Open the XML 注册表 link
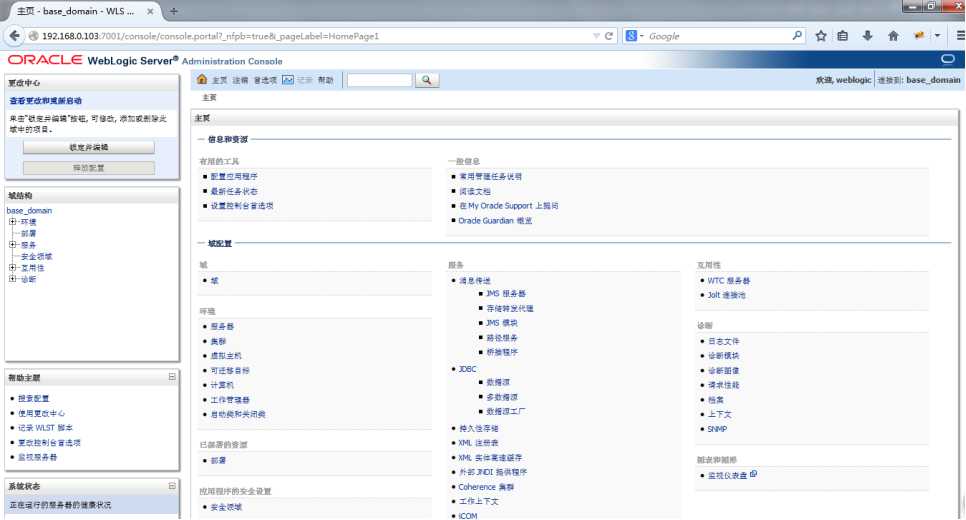Screen dimensions: 966x520 click(479, 442)
